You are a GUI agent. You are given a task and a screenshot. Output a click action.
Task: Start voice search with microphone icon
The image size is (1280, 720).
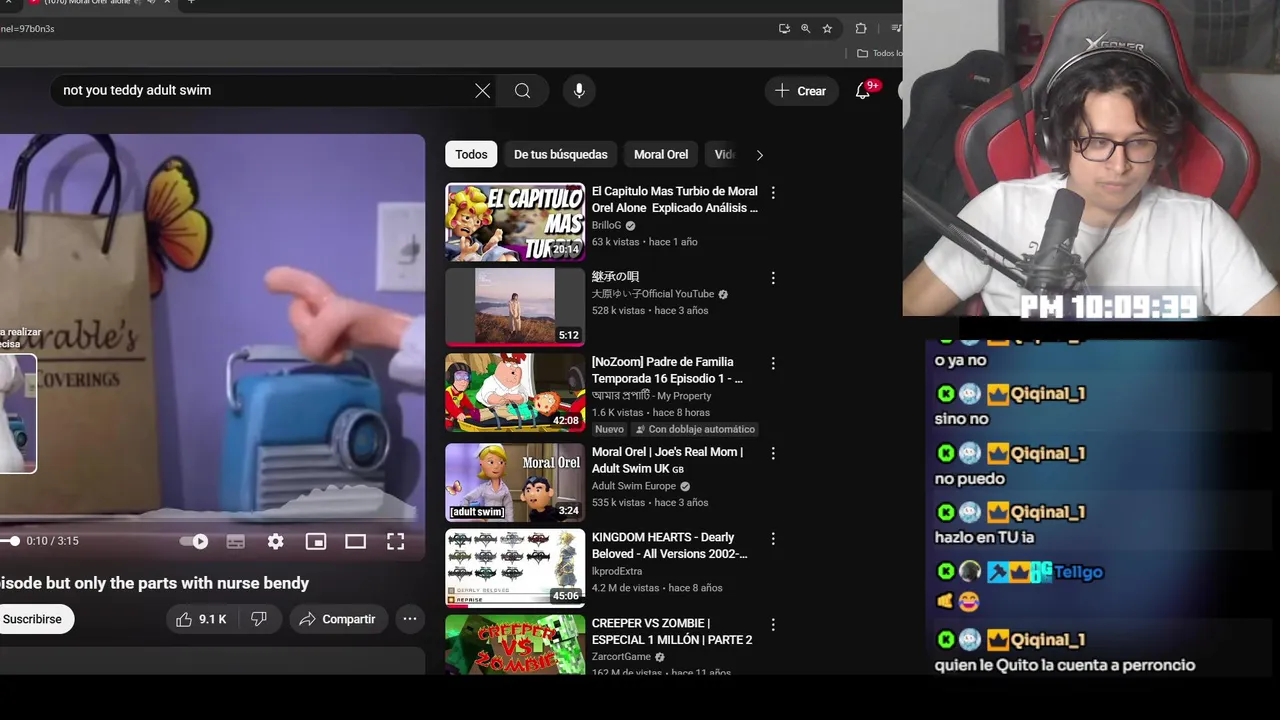(x=579, y=91)
